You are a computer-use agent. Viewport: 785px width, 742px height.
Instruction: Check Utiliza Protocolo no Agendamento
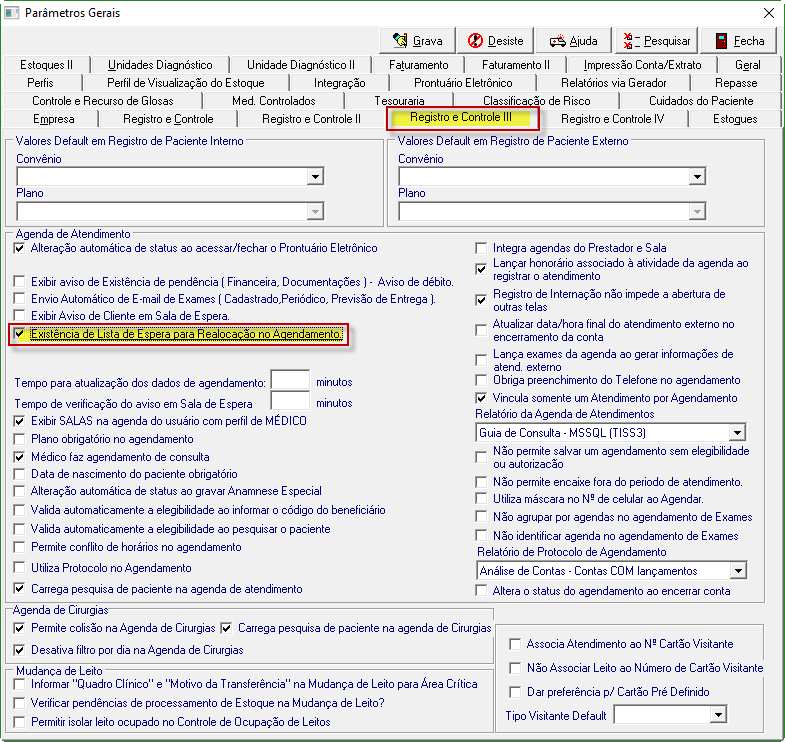pyautogui.click(x=20, y=568)
